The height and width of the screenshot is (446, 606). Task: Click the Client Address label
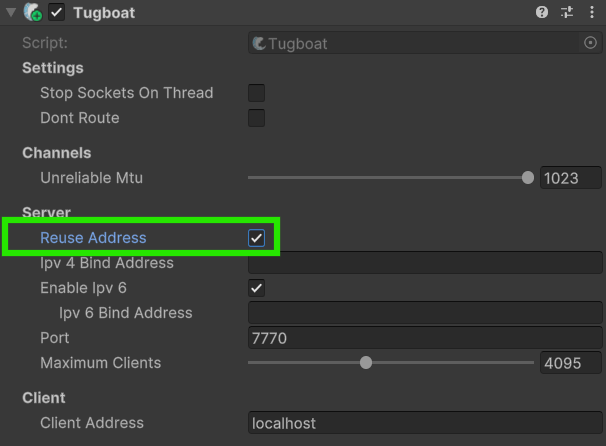click(x=92, y=423)
